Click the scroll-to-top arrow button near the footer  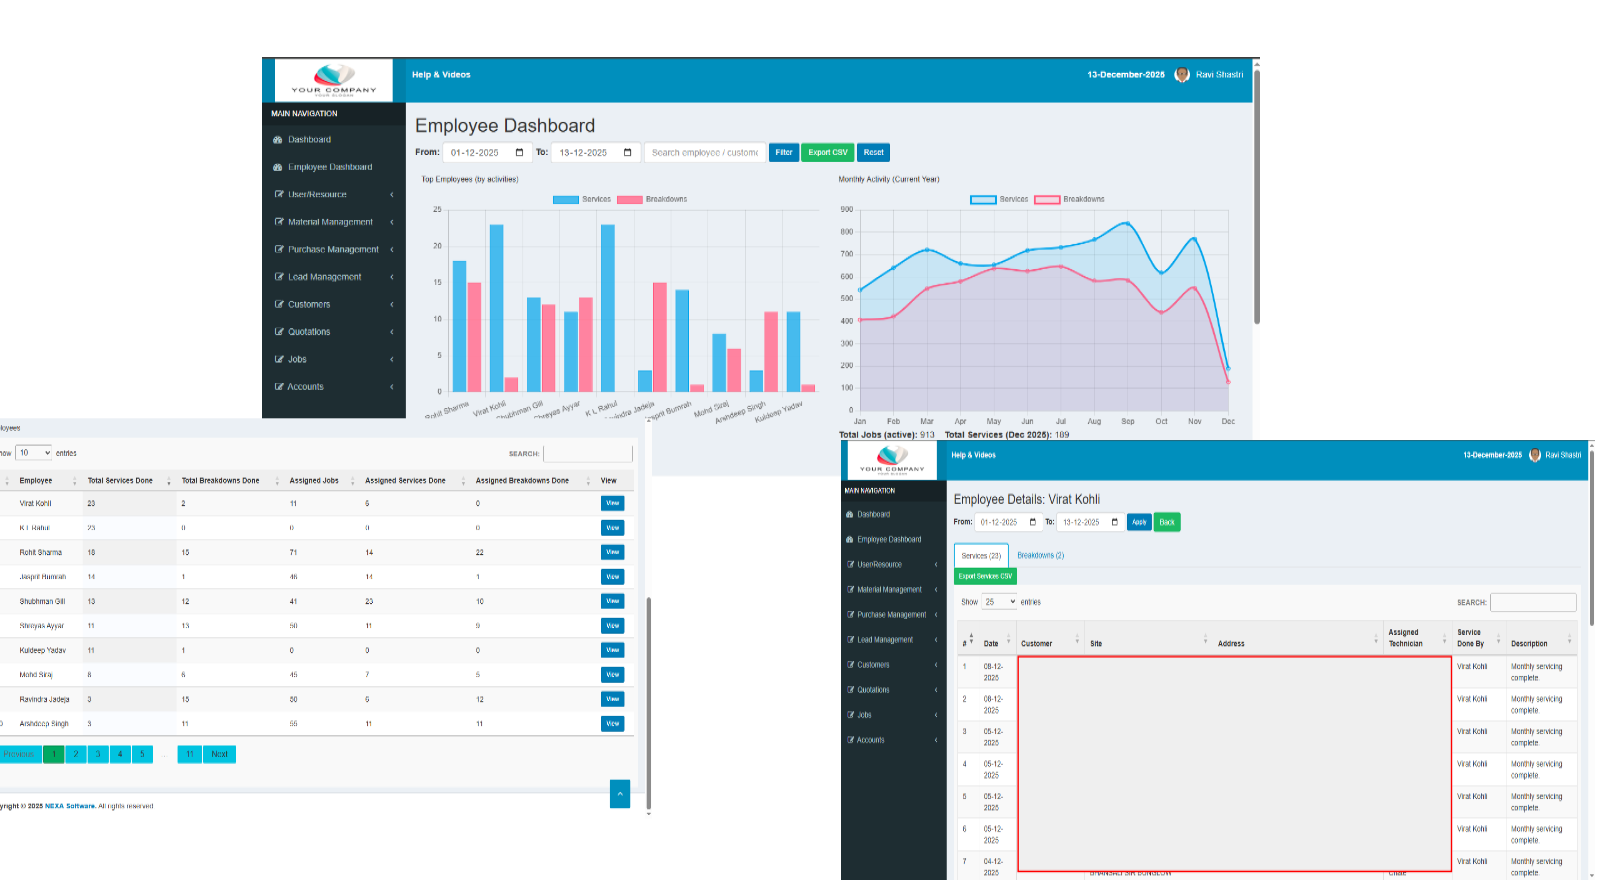coord(620,793)
